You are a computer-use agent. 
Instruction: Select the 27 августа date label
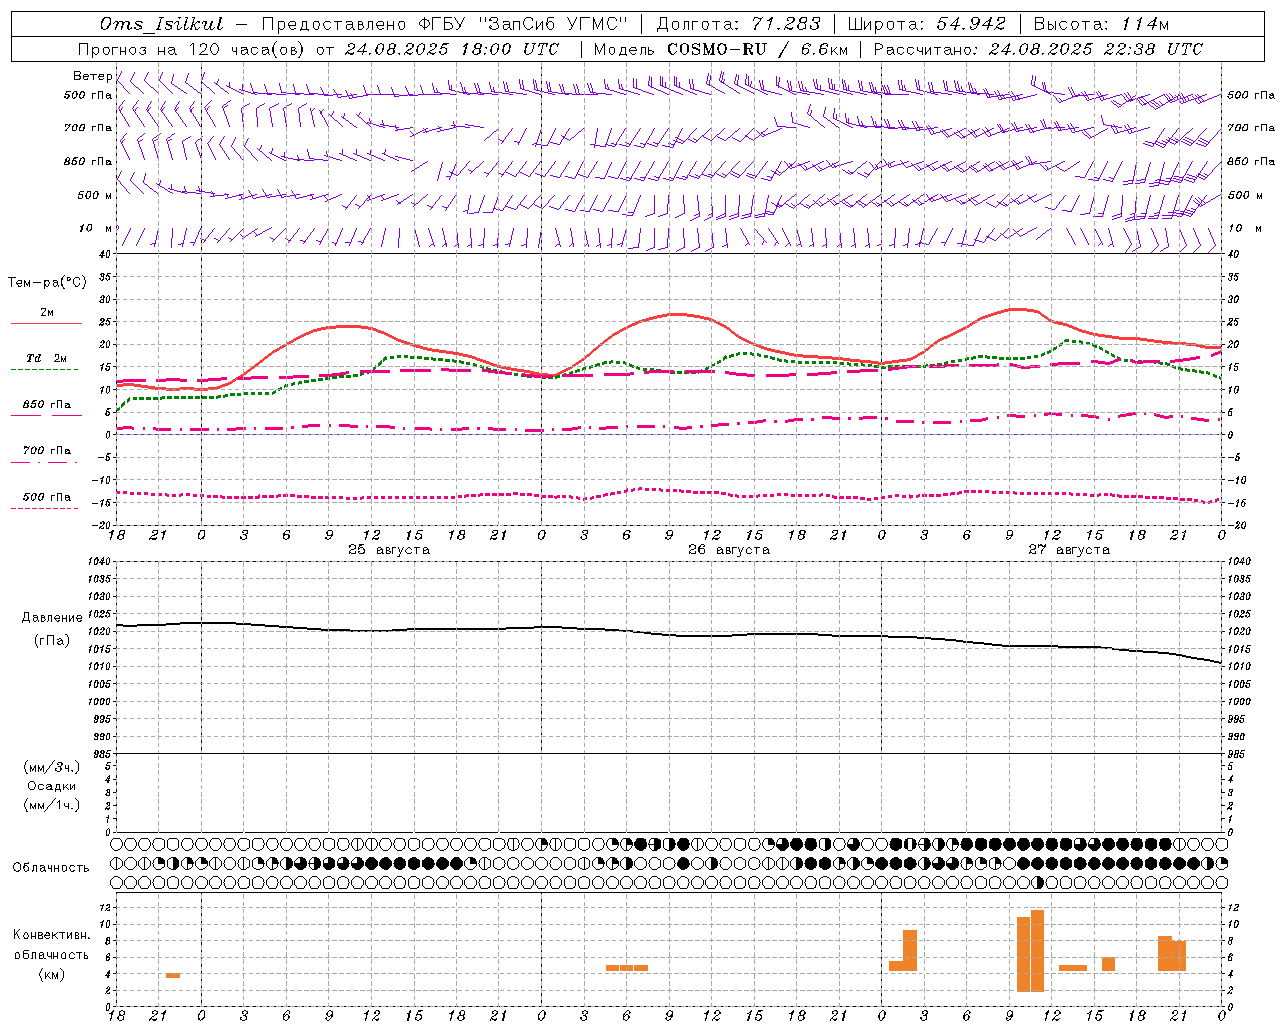[x=1069, y=550]
